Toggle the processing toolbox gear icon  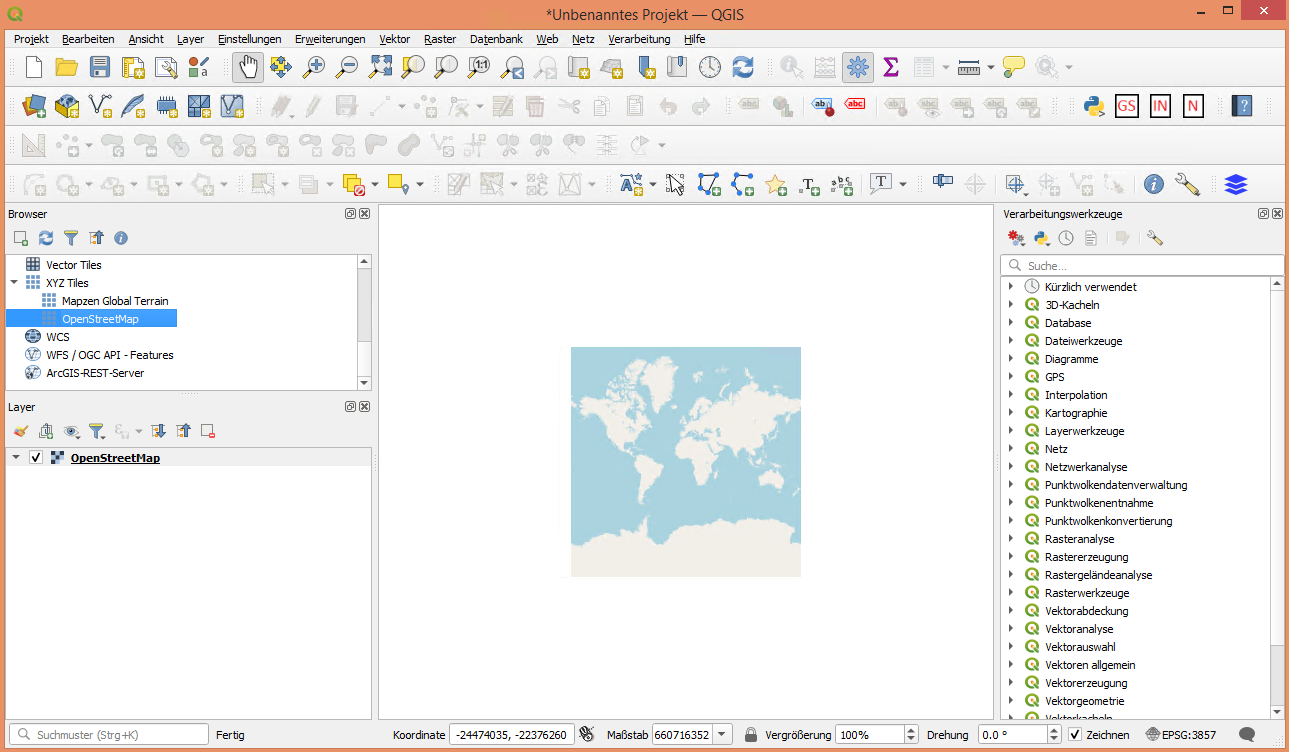[x=857, y=67]
